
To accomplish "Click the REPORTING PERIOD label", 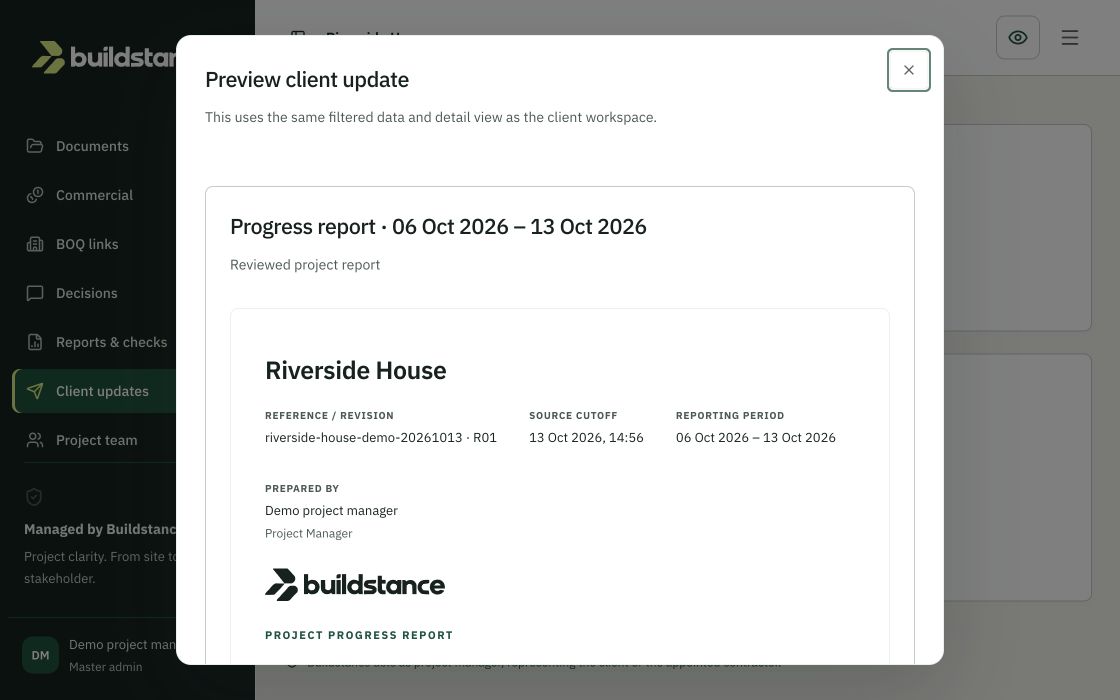I will [730, 415].
